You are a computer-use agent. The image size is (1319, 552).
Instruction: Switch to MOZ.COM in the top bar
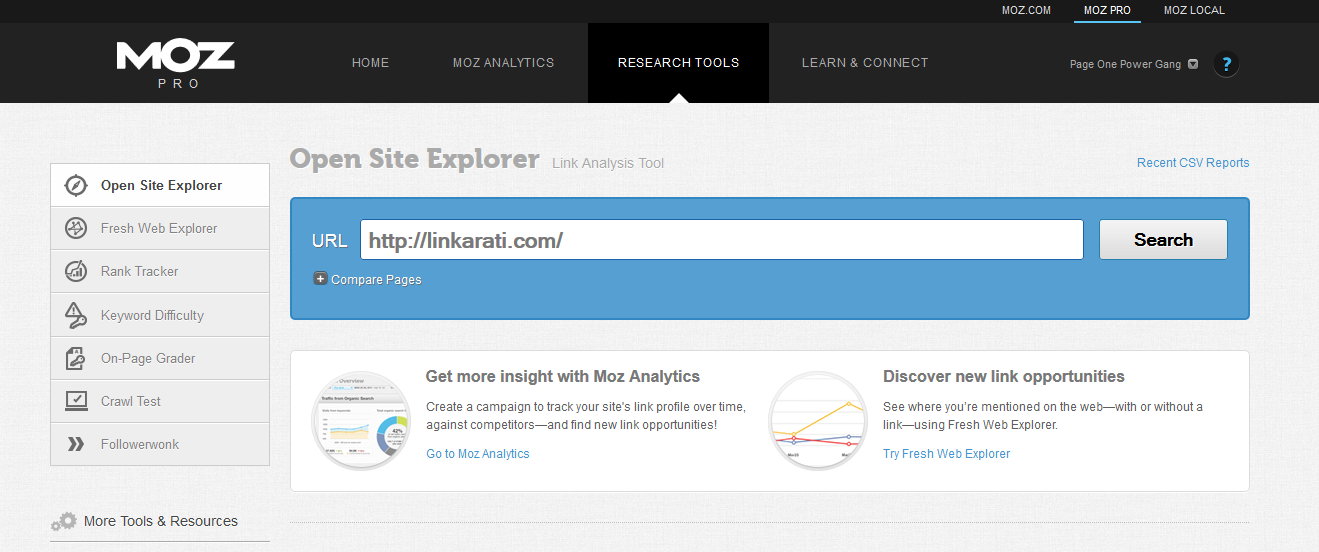[1026, 11]
